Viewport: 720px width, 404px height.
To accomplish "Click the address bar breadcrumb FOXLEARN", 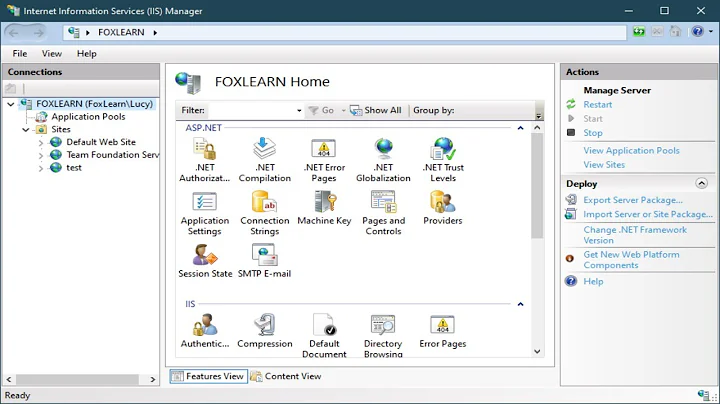I will (x=121, y=33).
